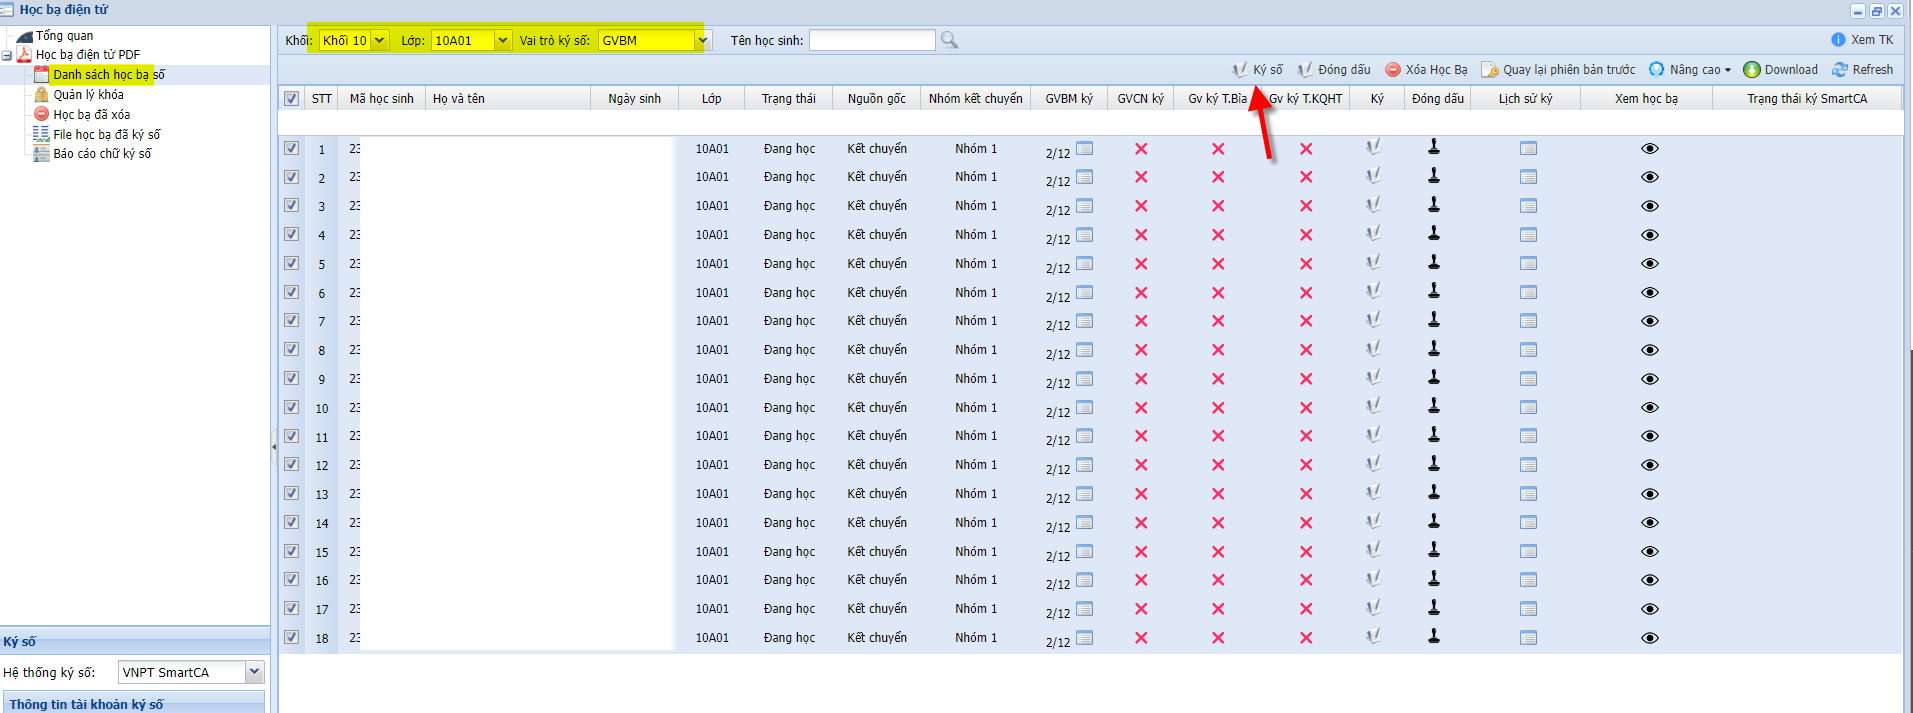The image size is (1913, 713).
Task: Click the Đóng dấu toolbar button
Action: 1334,70
